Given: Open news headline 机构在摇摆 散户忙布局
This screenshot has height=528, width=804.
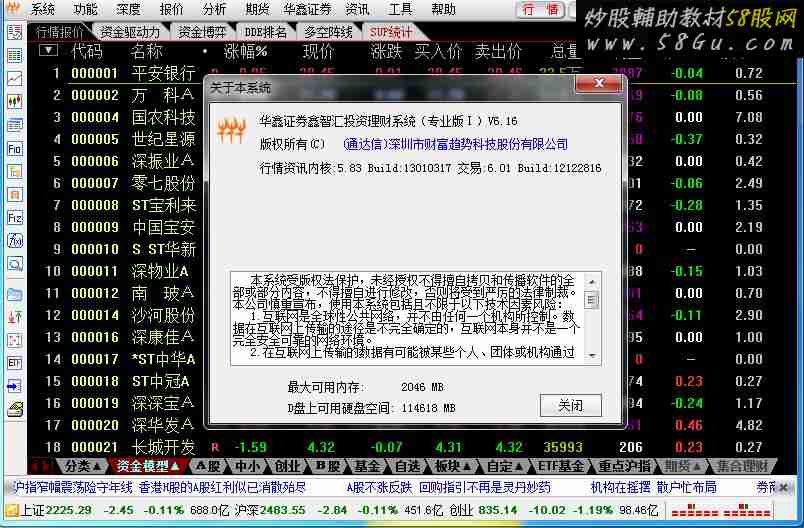Looking at the screenshot, I should click(654, 488).
